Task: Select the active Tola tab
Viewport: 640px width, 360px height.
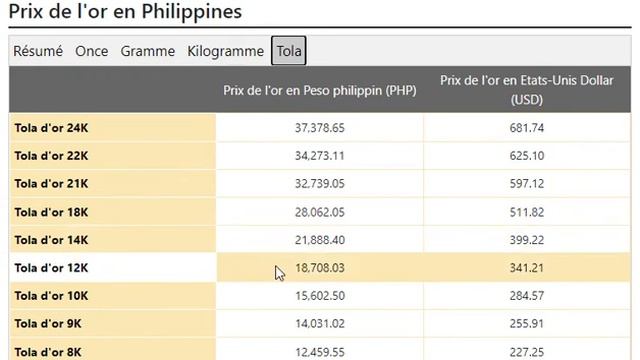Action: tap(289, 51)
